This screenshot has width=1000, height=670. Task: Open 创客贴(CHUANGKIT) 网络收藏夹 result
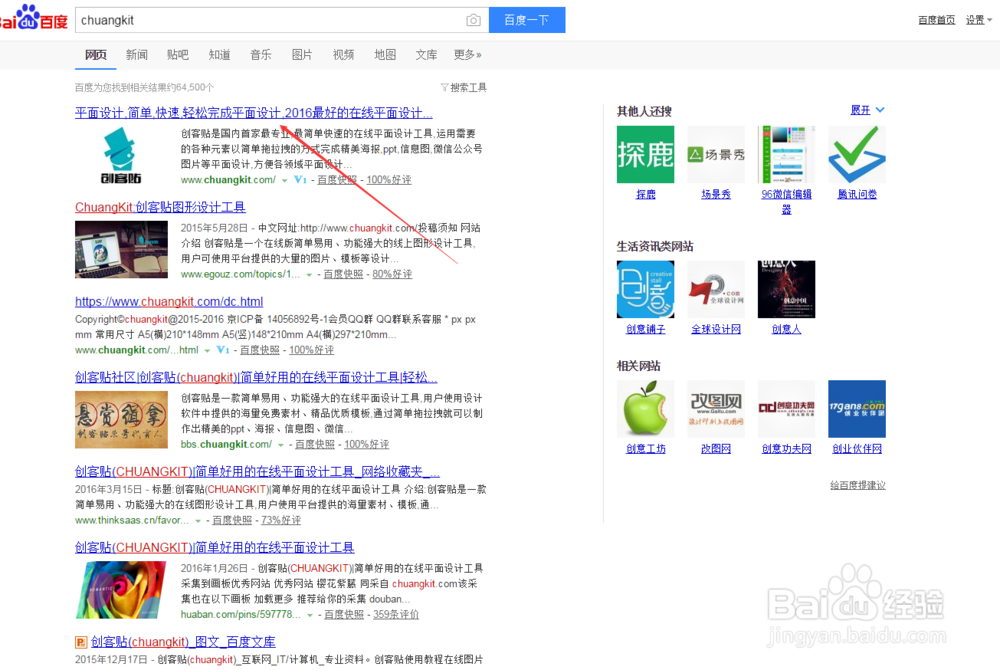pos(257,472)
